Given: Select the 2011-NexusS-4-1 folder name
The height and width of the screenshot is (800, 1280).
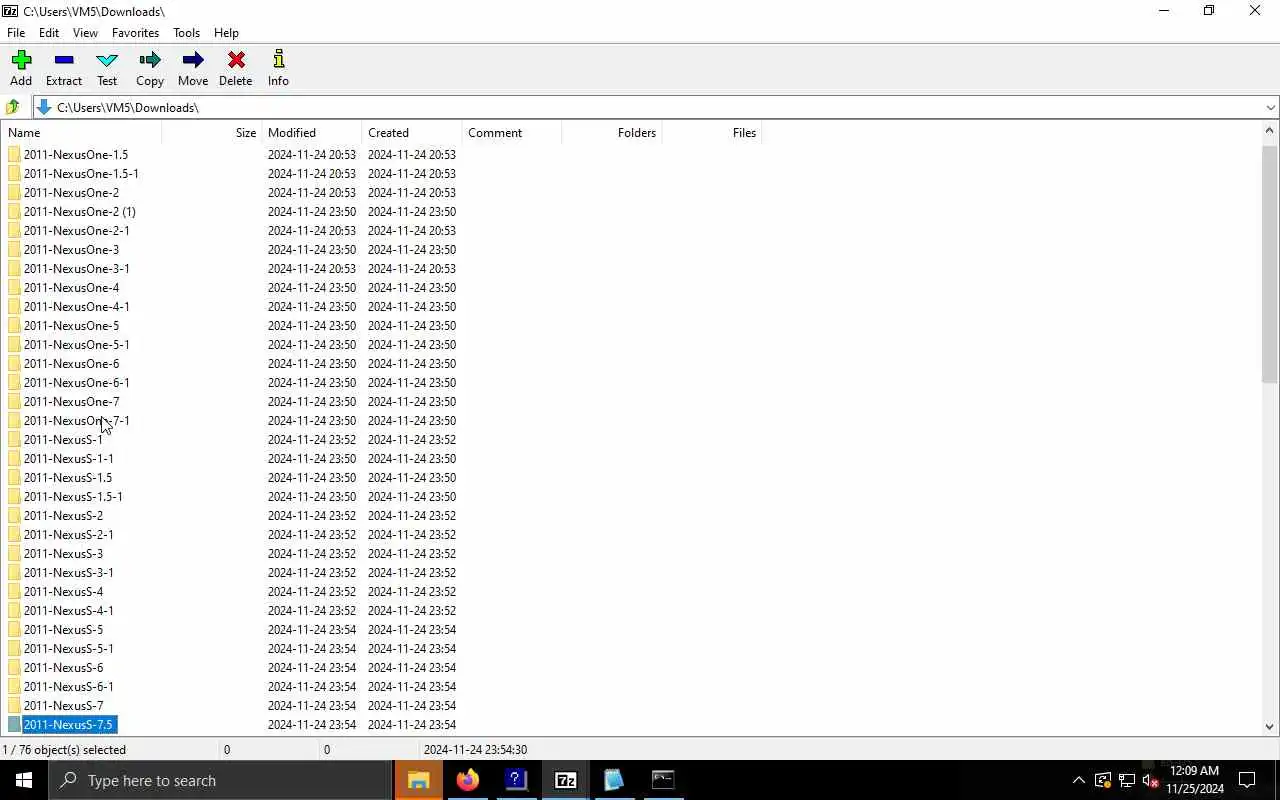Looking at the screenshot, I should point(69,611).
